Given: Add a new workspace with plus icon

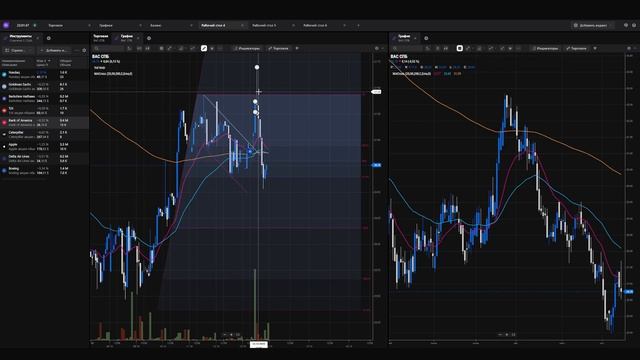Looking at the screenshot, I should point(358,25).
